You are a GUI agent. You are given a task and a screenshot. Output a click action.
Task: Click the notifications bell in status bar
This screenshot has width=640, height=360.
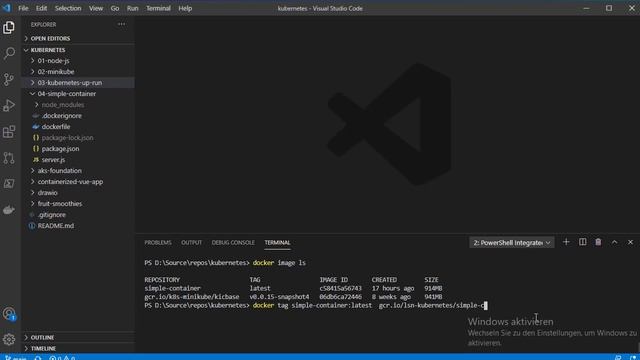point(633,358)
